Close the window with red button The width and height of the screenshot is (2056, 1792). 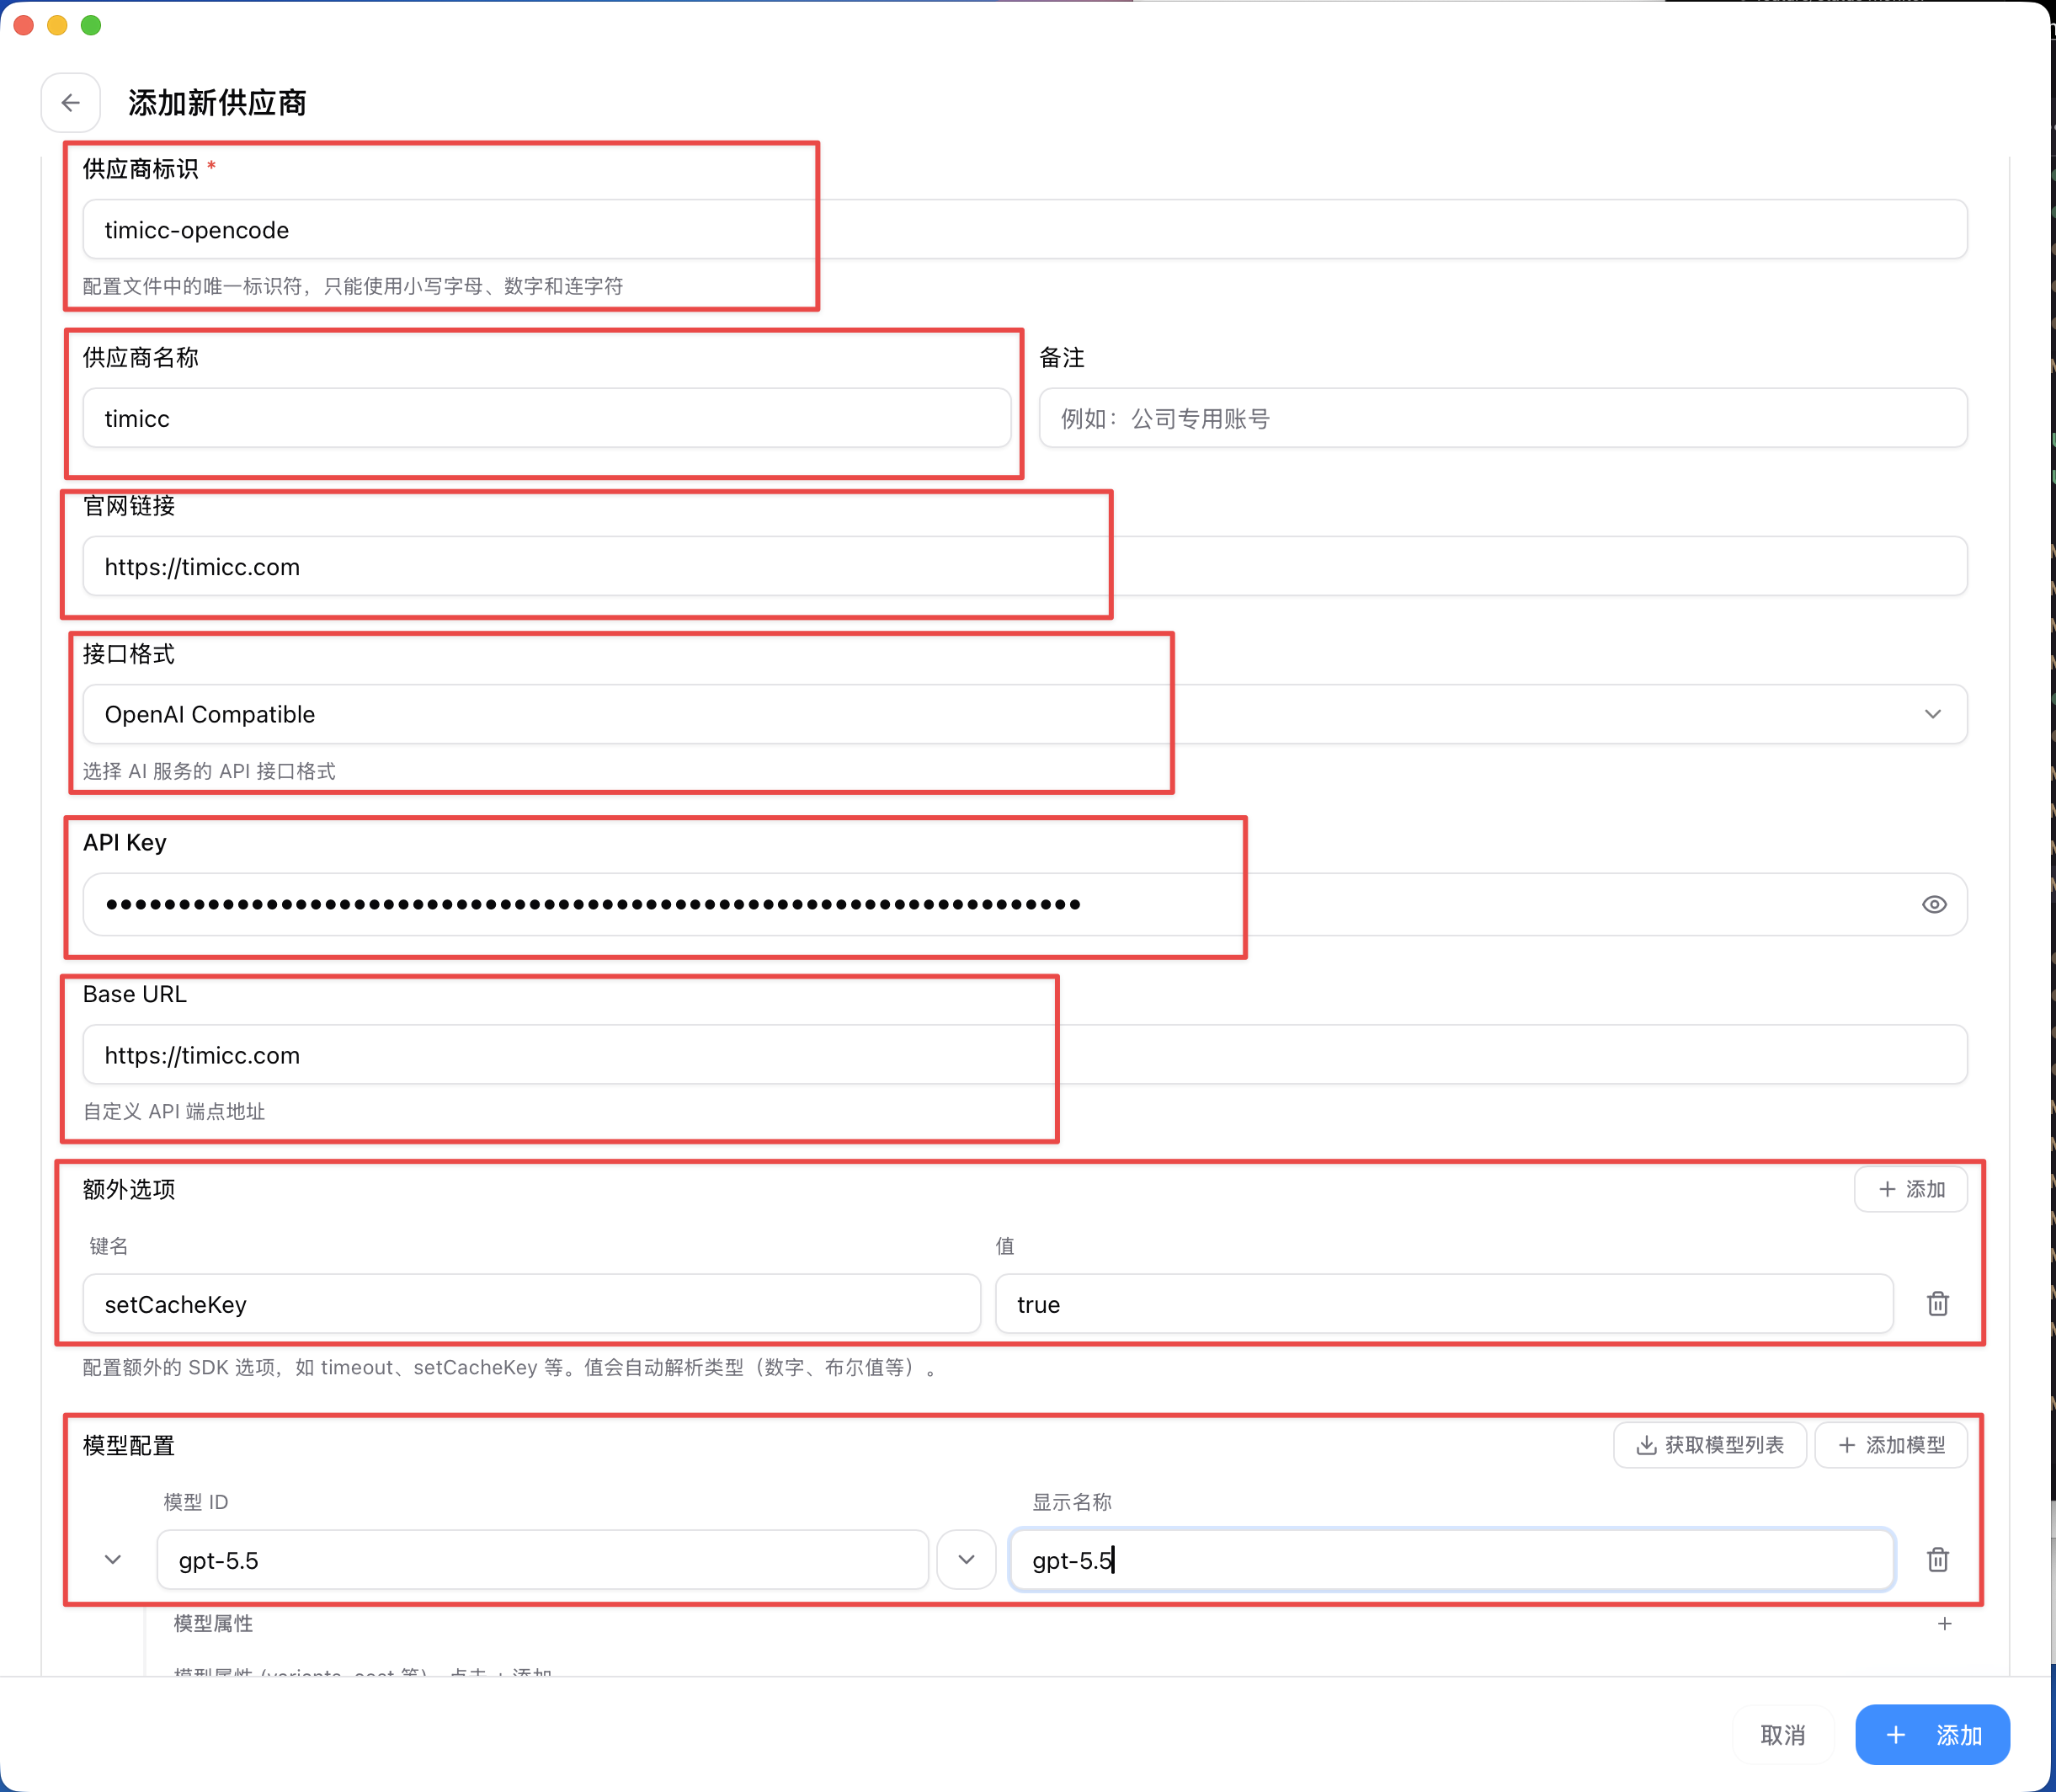(24, 25)
